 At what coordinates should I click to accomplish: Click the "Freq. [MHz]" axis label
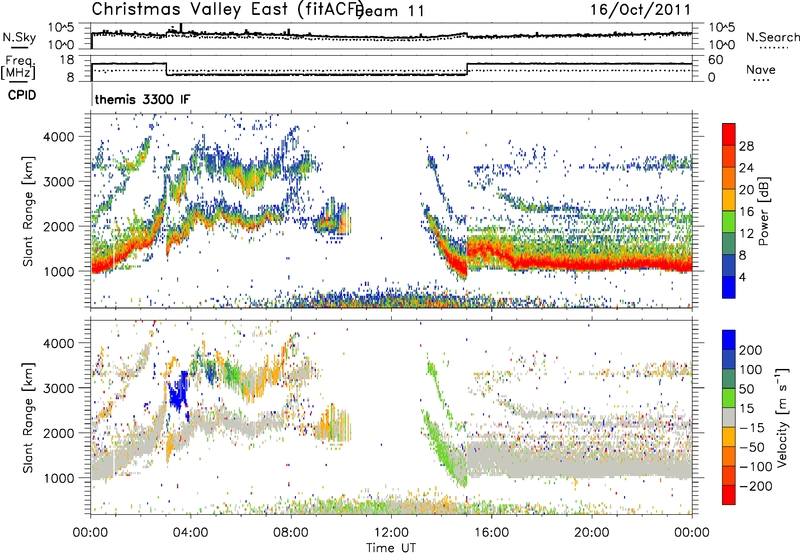pos(18,68)
